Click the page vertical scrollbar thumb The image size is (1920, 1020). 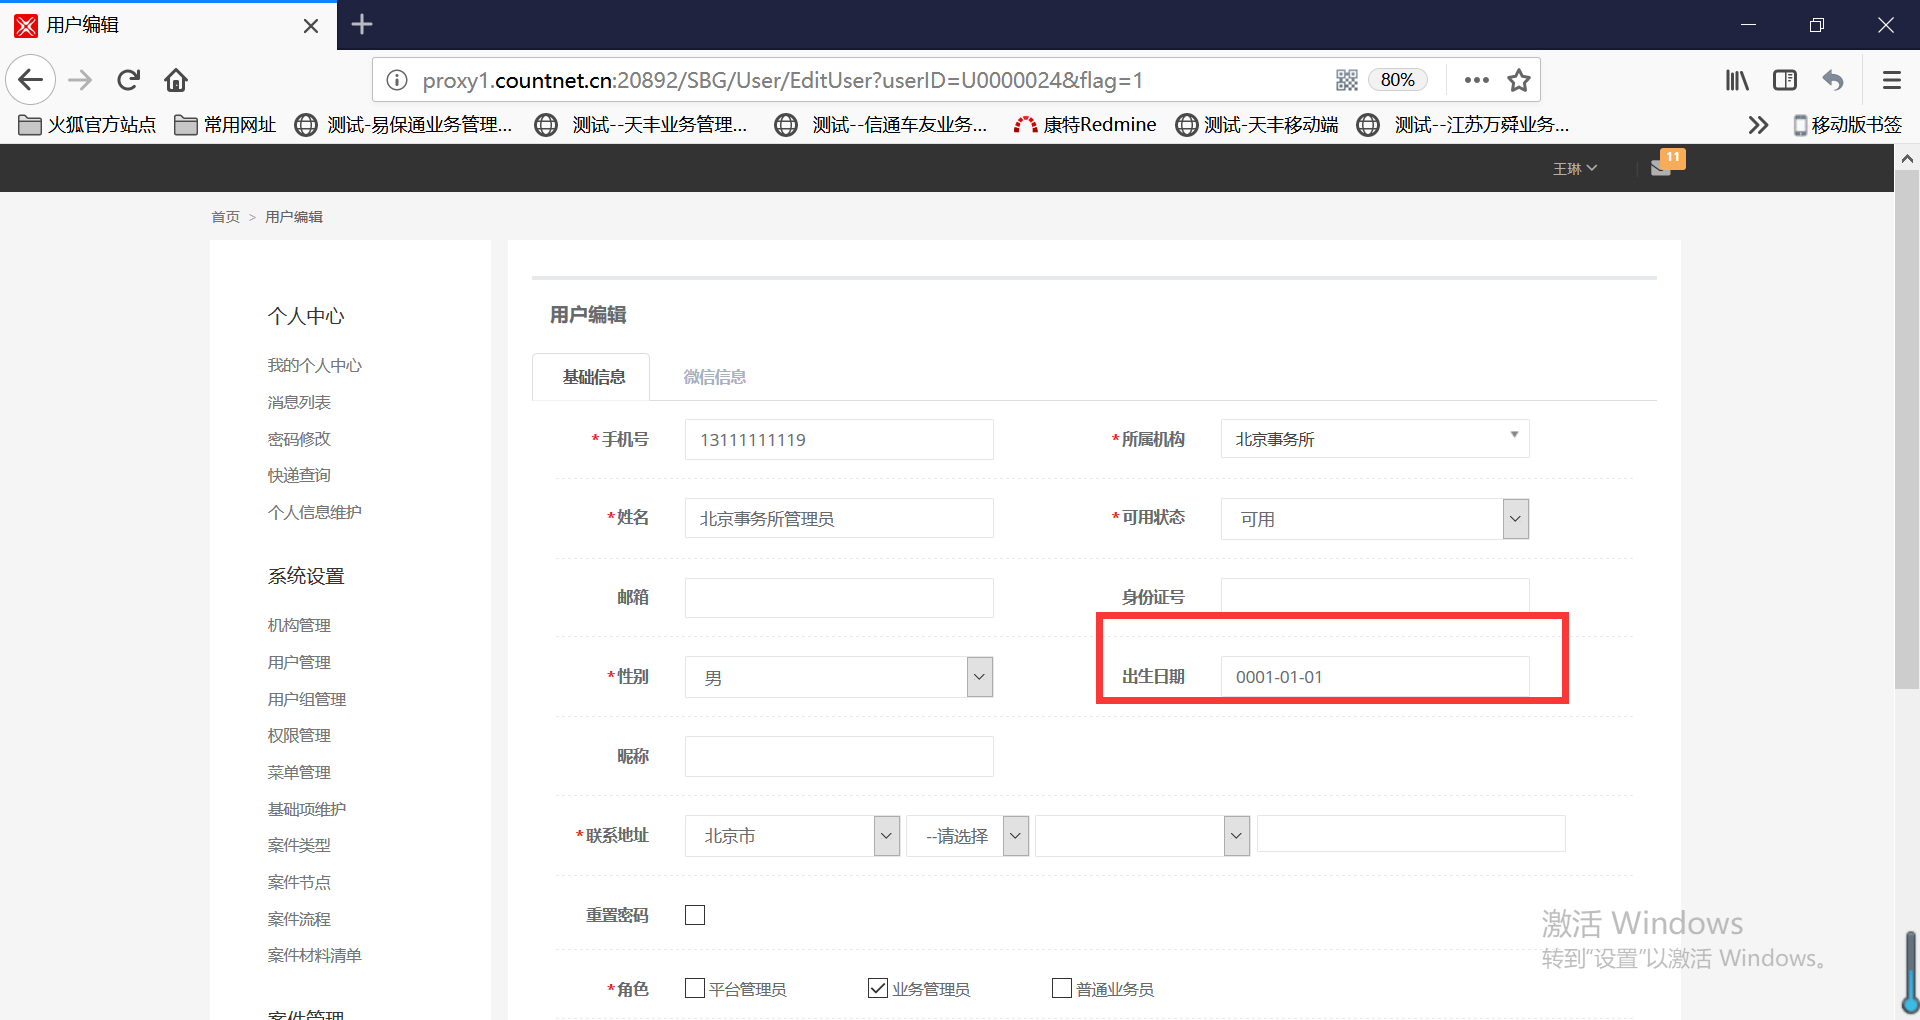[1907, 430]
